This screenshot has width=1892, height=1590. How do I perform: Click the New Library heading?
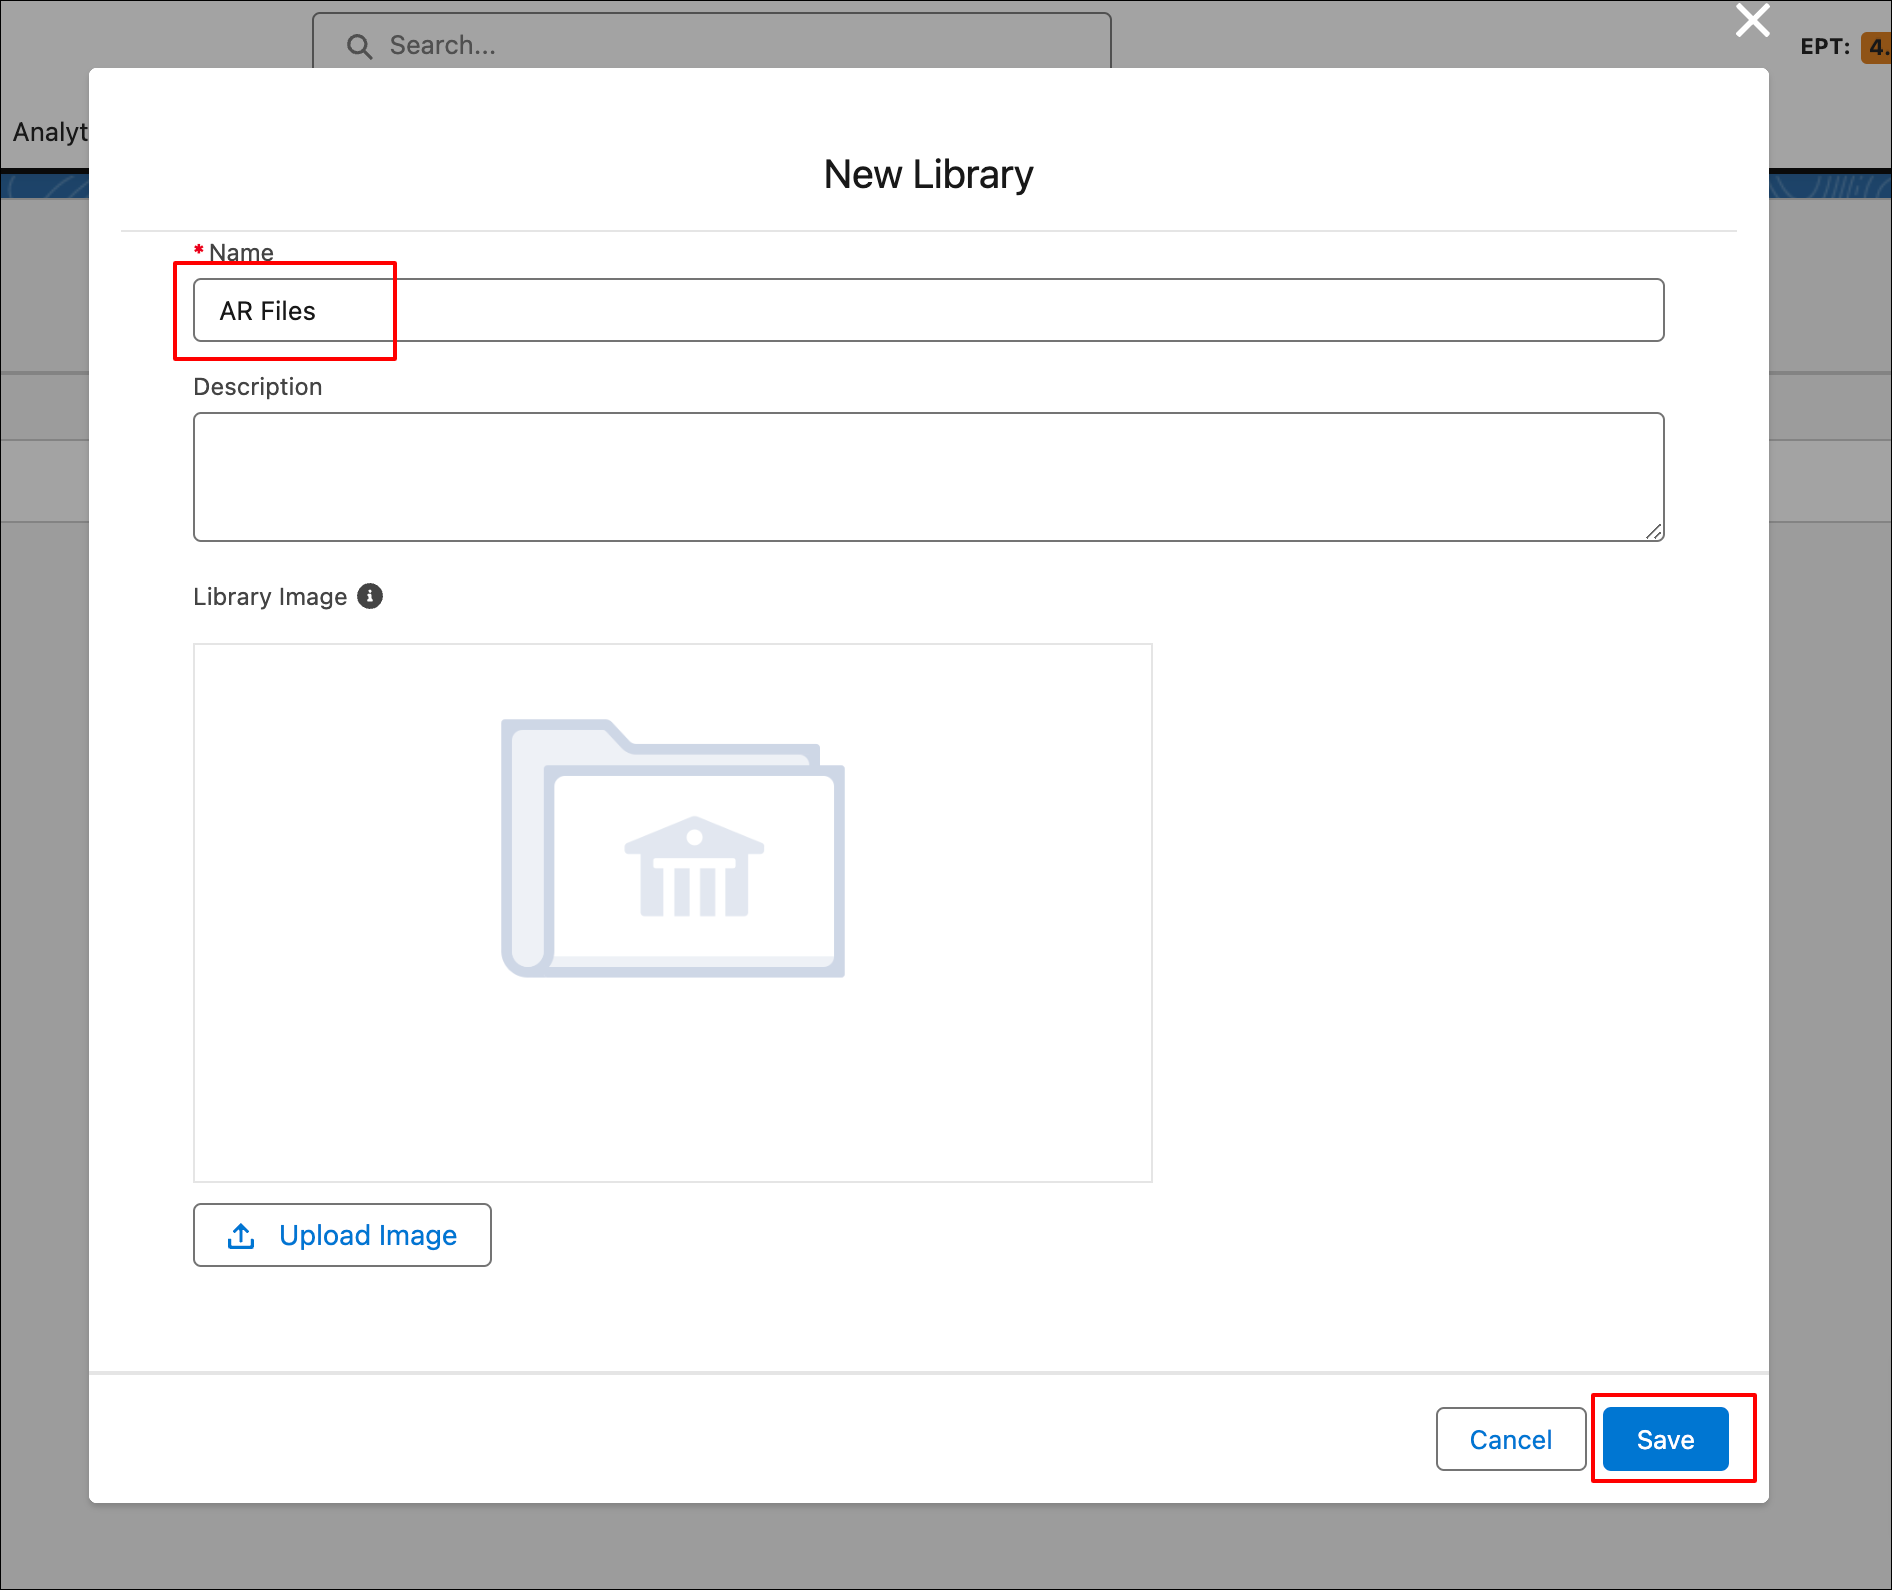928,174
